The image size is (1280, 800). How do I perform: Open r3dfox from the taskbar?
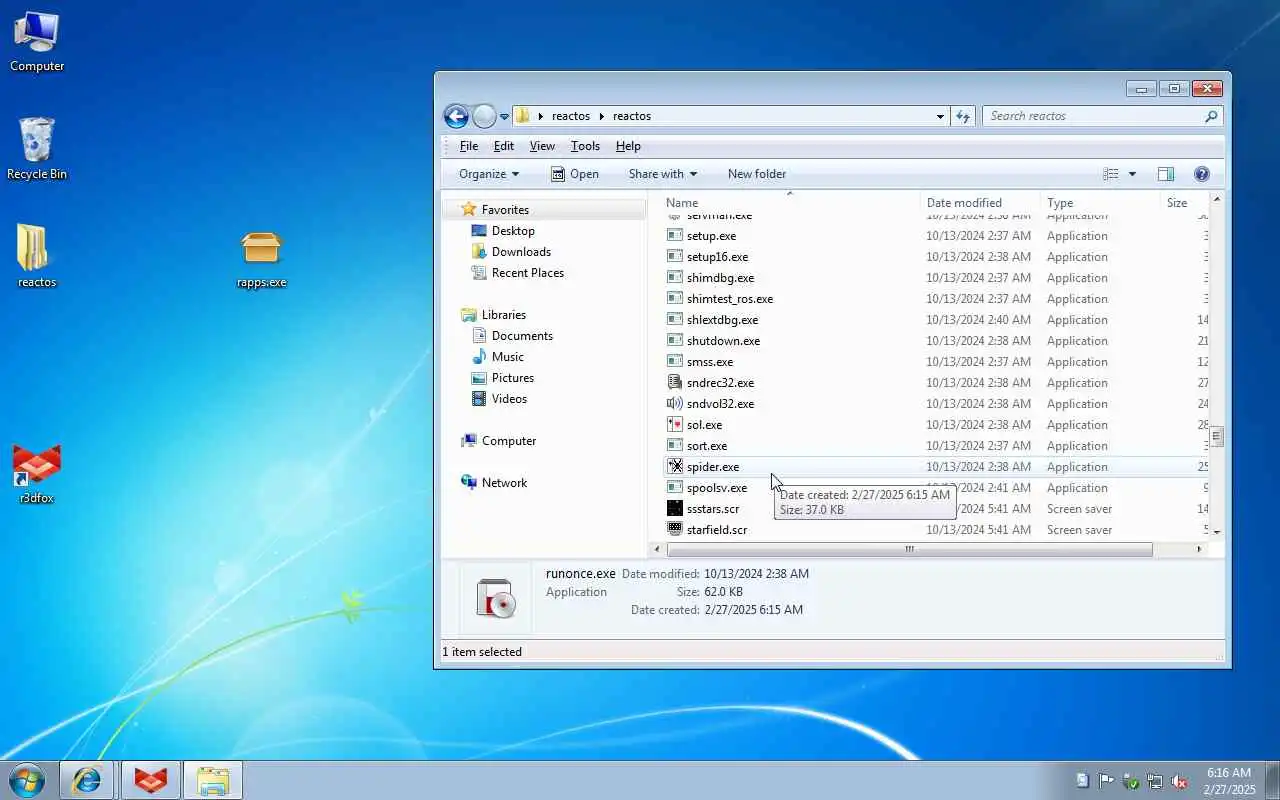(x=151, y=780)
